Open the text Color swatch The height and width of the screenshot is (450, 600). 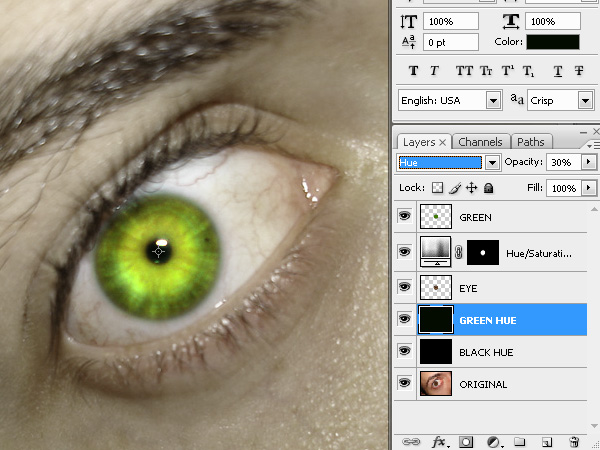553,42
